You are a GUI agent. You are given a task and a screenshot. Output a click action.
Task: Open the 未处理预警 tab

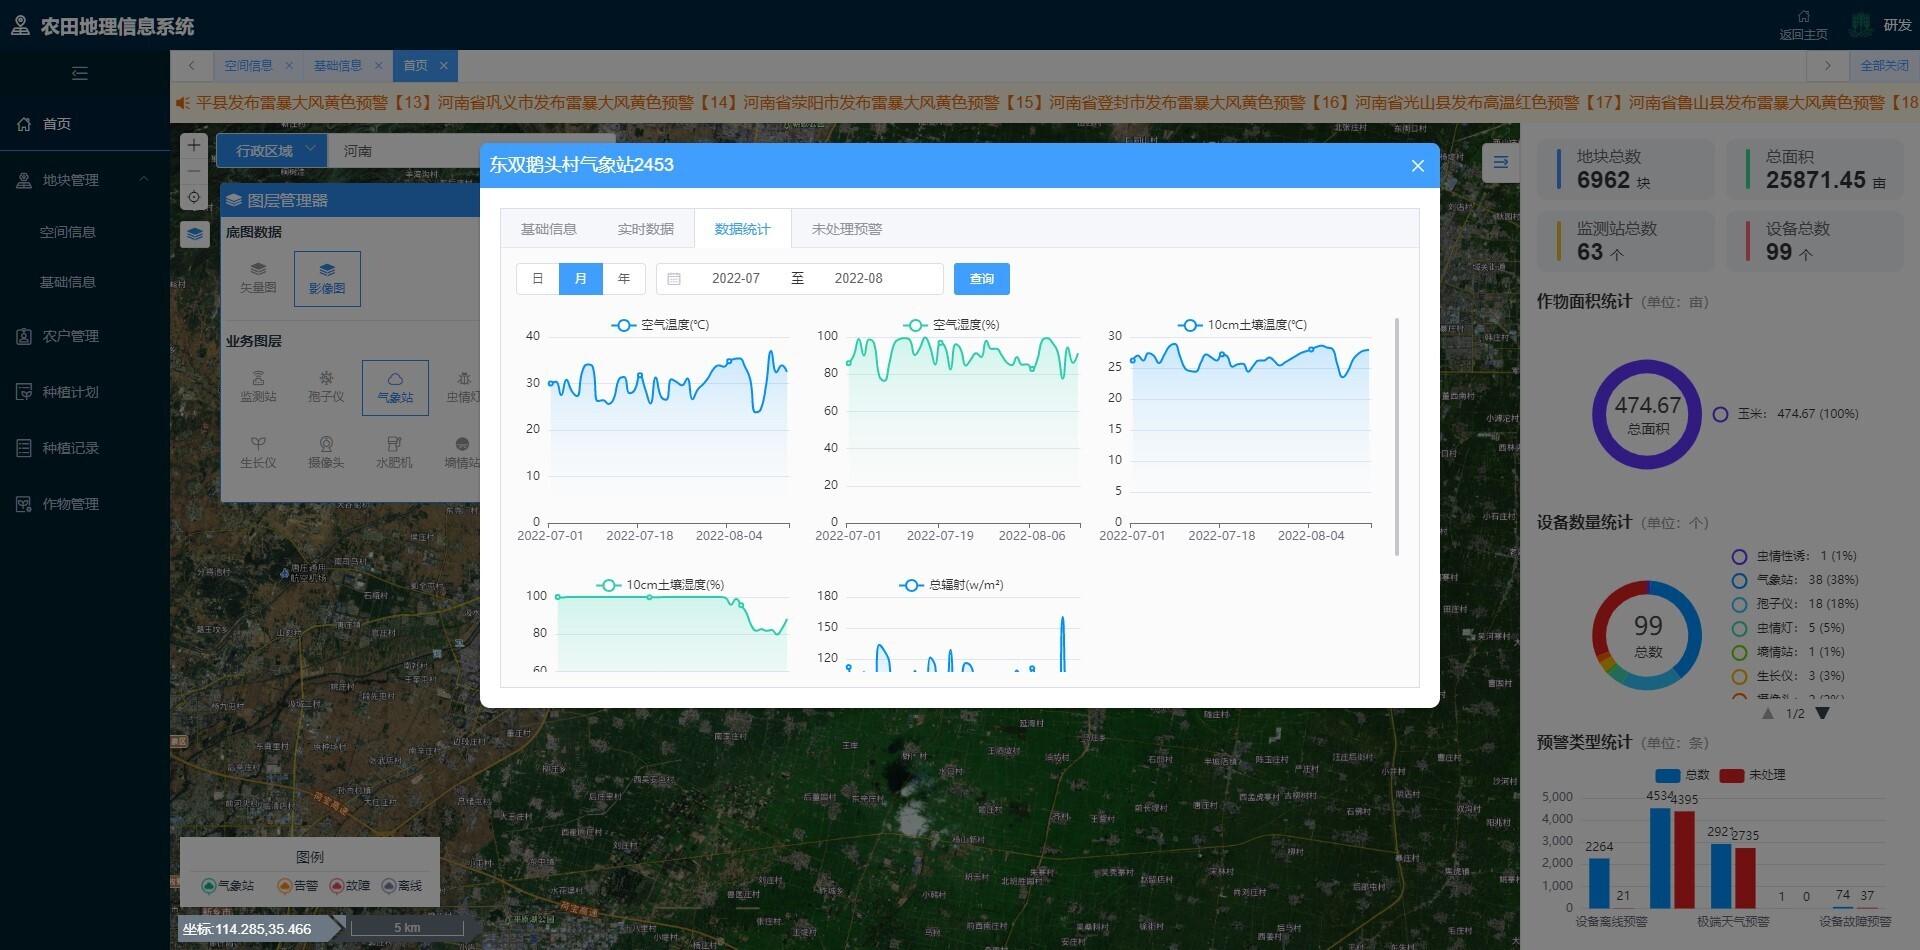click(847, 229)
